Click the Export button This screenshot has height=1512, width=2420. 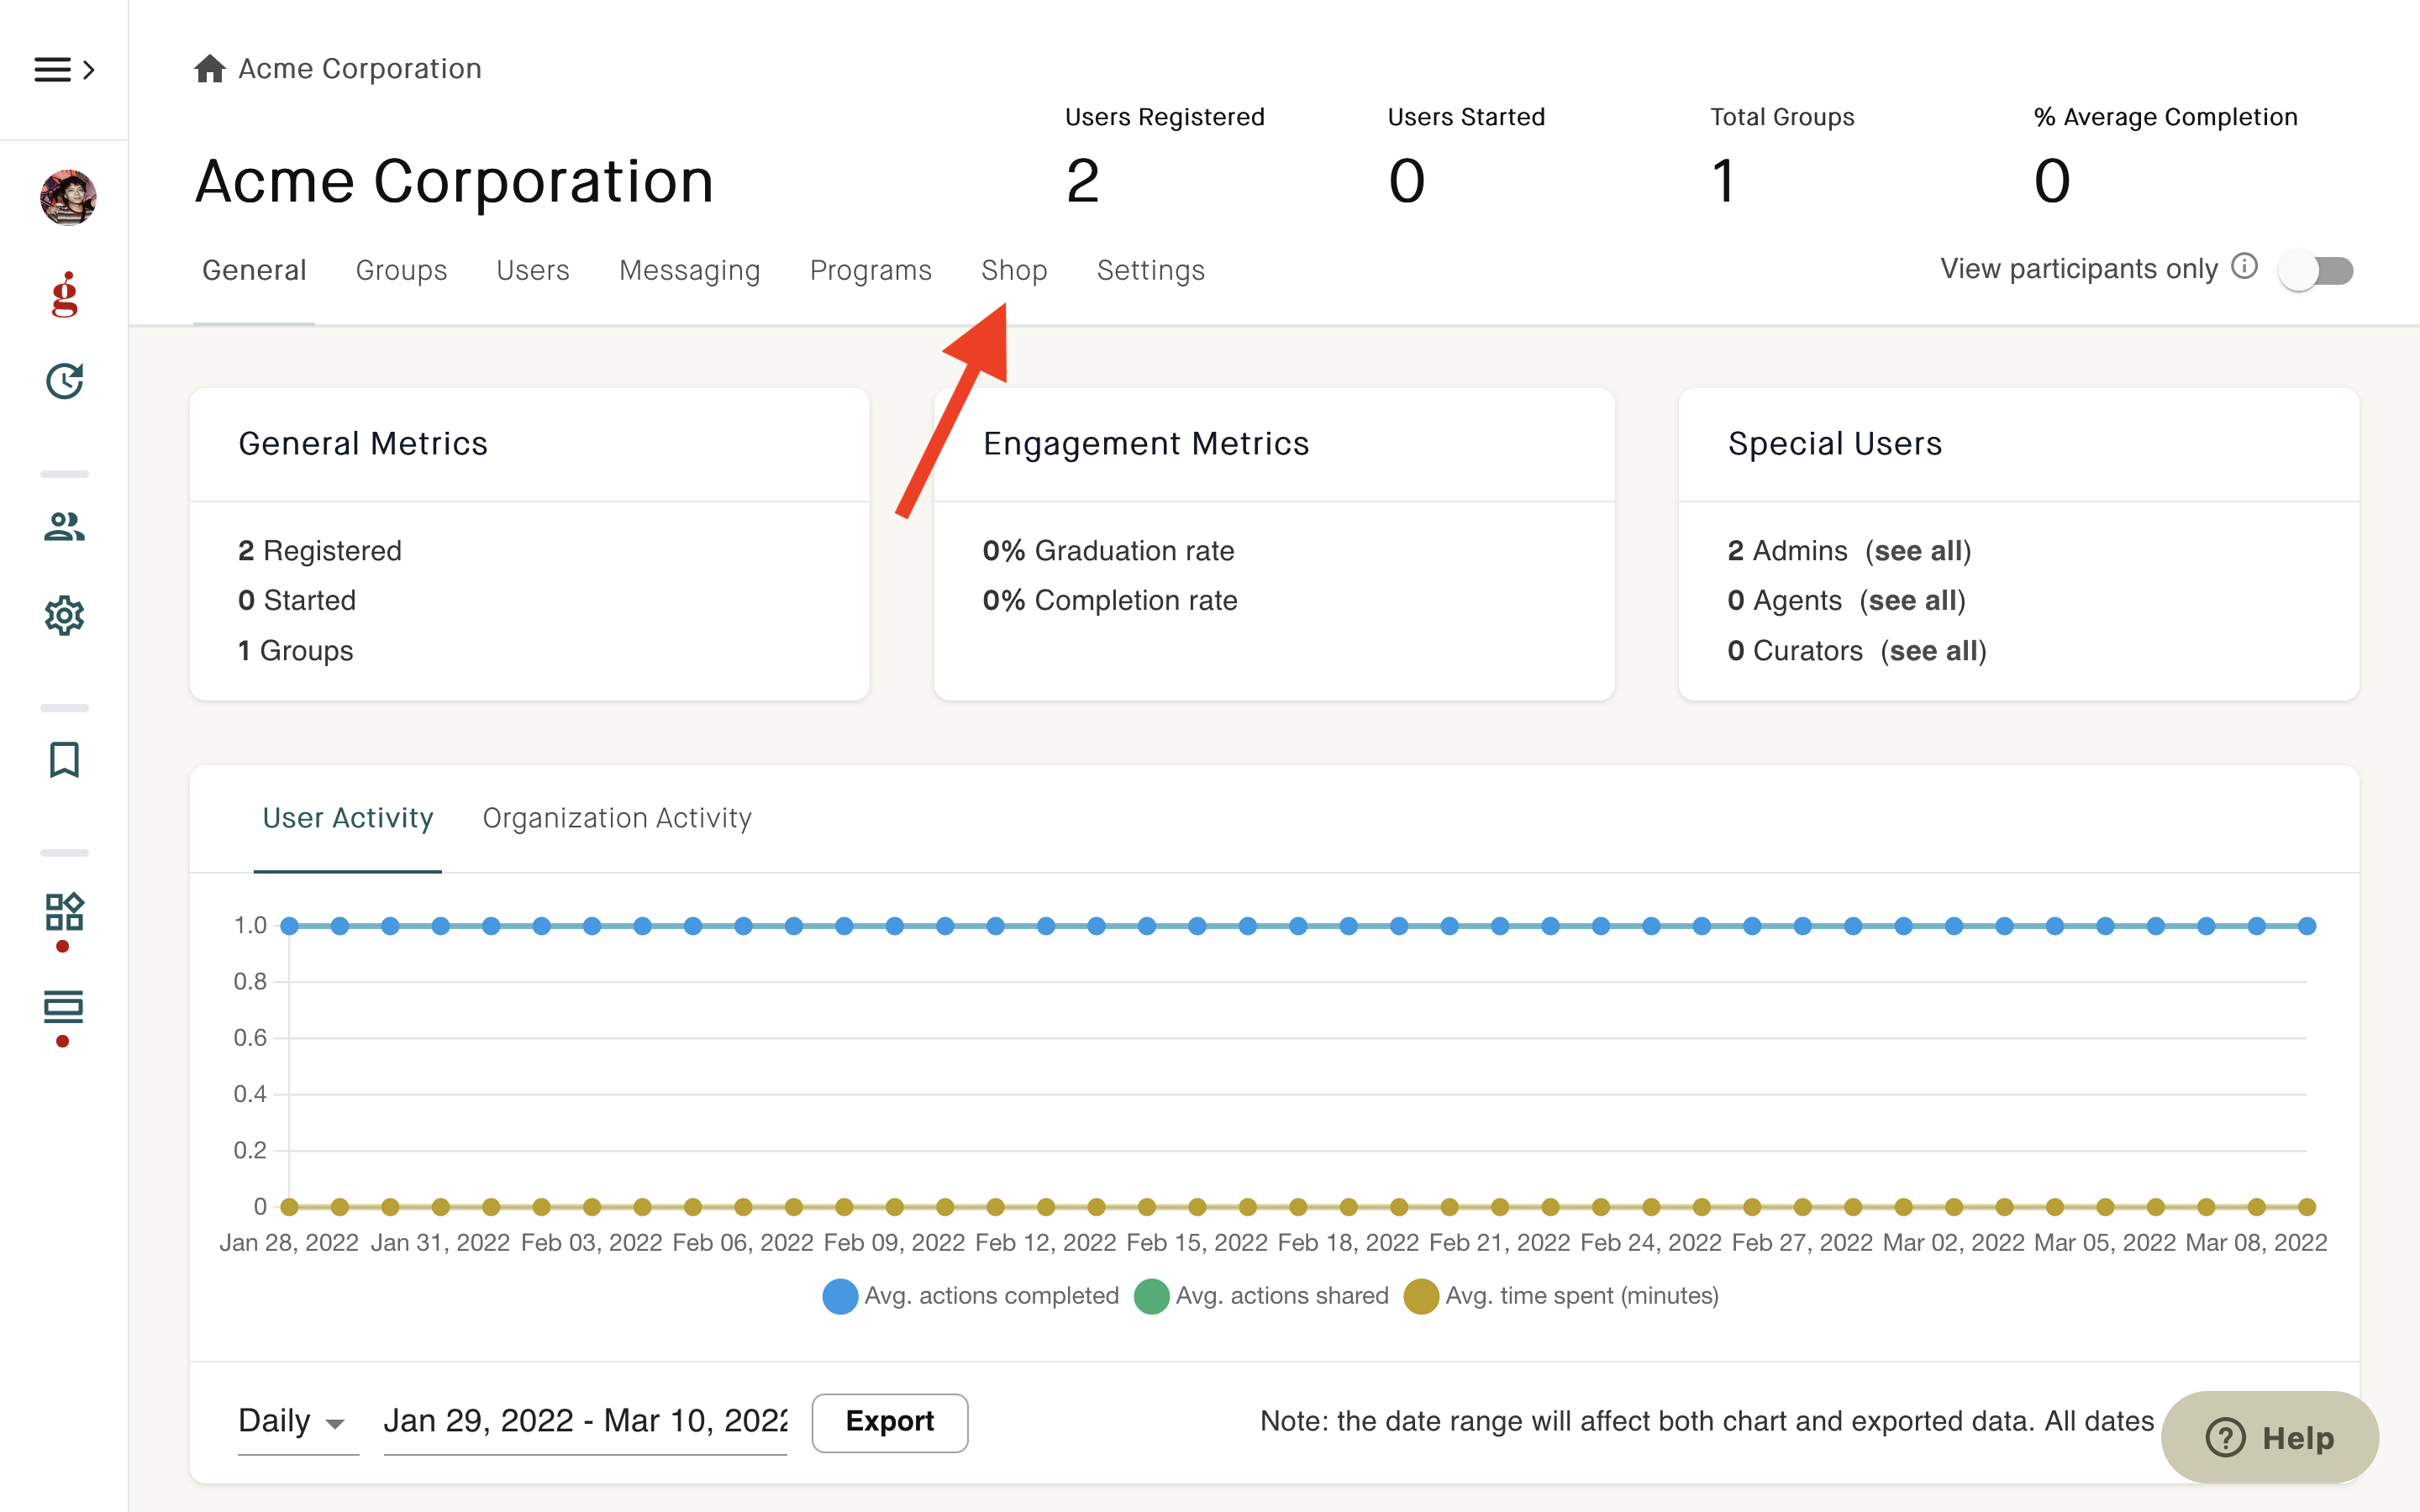point(889,1421)
